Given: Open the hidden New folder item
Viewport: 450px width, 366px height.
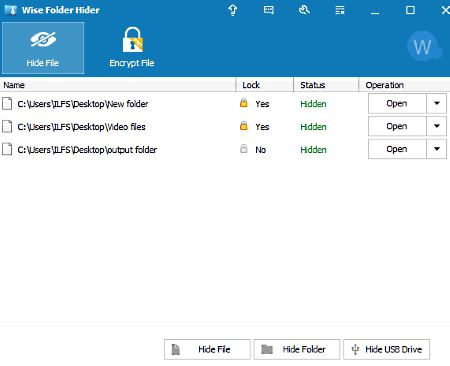Looking at the screenshot, I should pos(397,103).
